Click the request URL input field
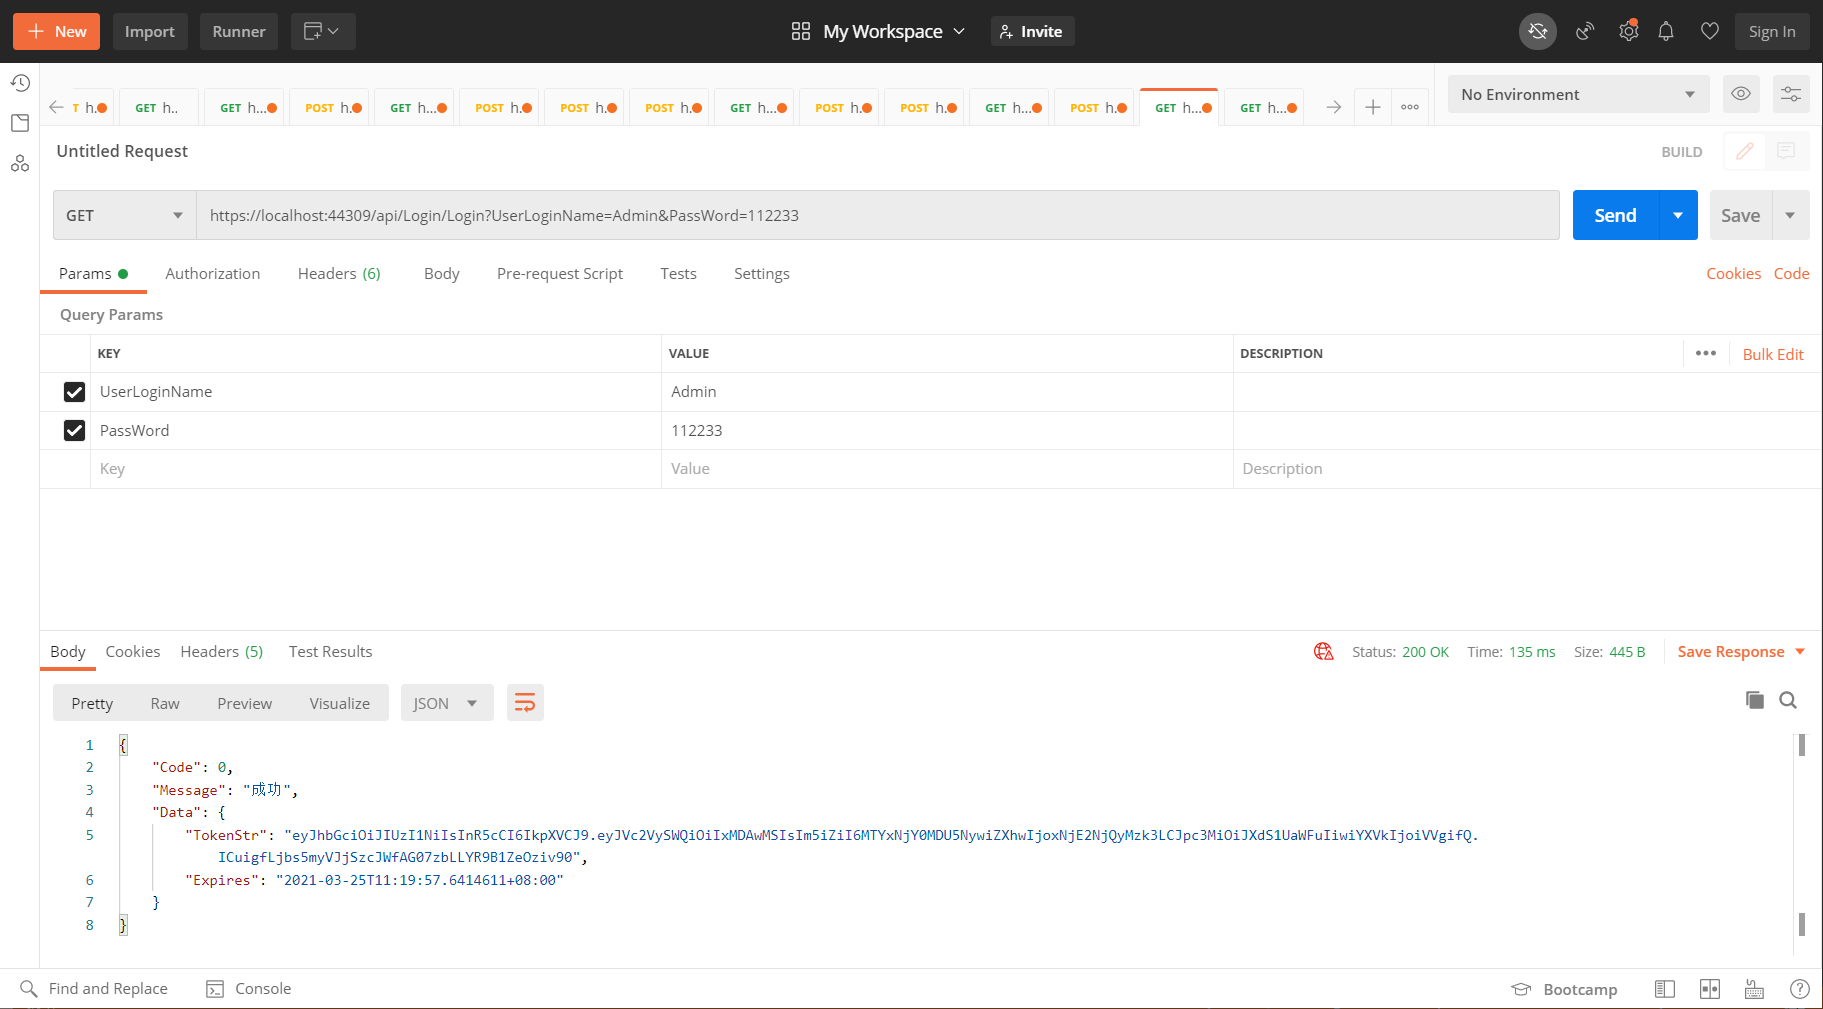1823x1009 pixels. pos(877,215)
